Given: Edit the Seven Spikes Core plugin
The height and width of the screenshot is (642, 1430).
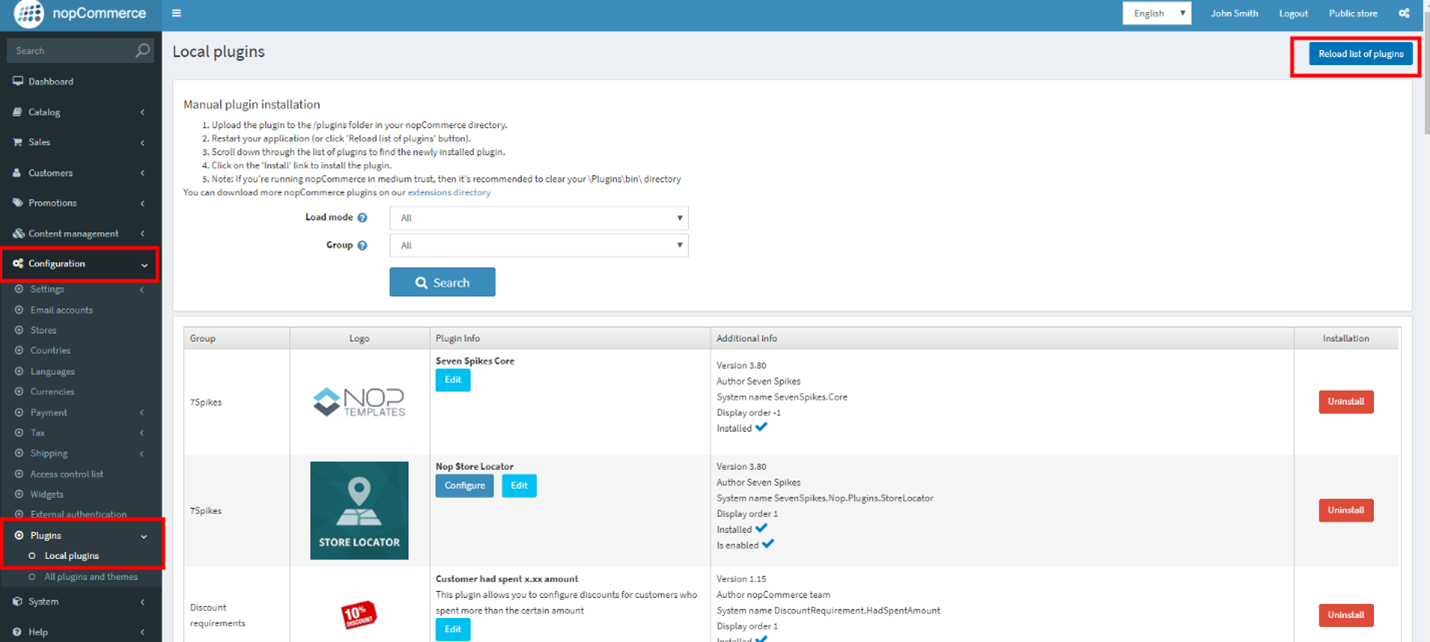Looking at the screenshot, I should [x=452, y=380].
